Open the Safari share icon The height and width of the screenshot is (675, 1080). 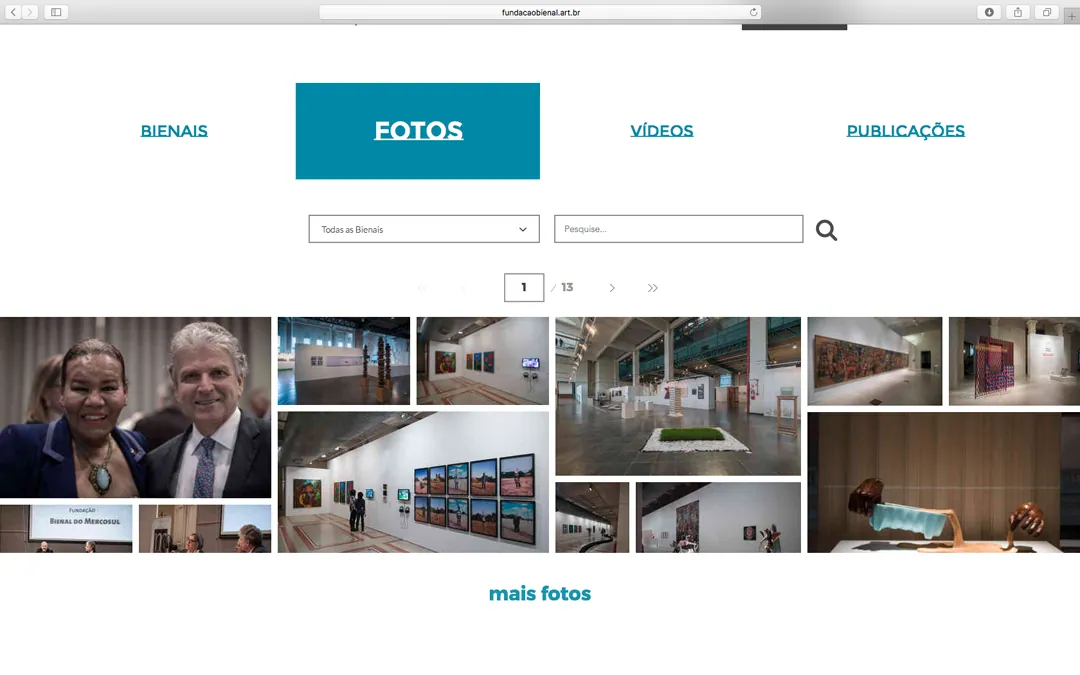point(1017,12)
